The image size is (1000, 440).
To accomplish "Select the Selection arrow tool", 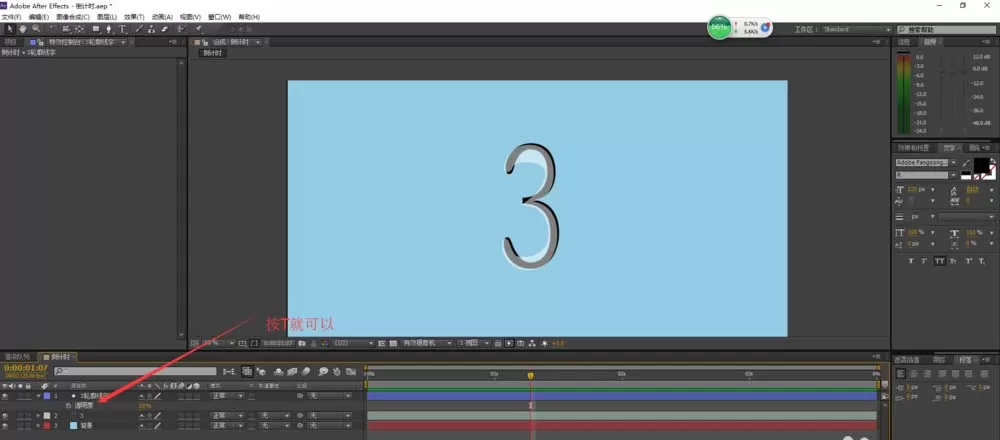I will tap(10, 29).
